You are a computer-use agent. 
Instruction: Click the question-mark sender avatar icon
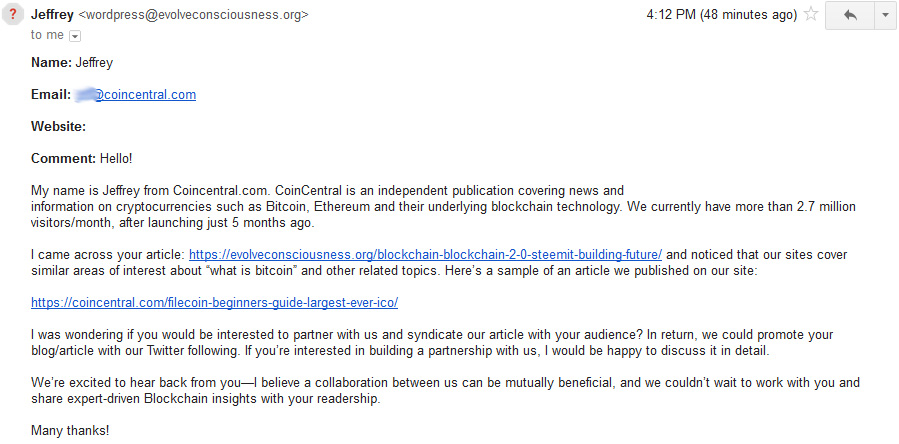click(13, 14)
